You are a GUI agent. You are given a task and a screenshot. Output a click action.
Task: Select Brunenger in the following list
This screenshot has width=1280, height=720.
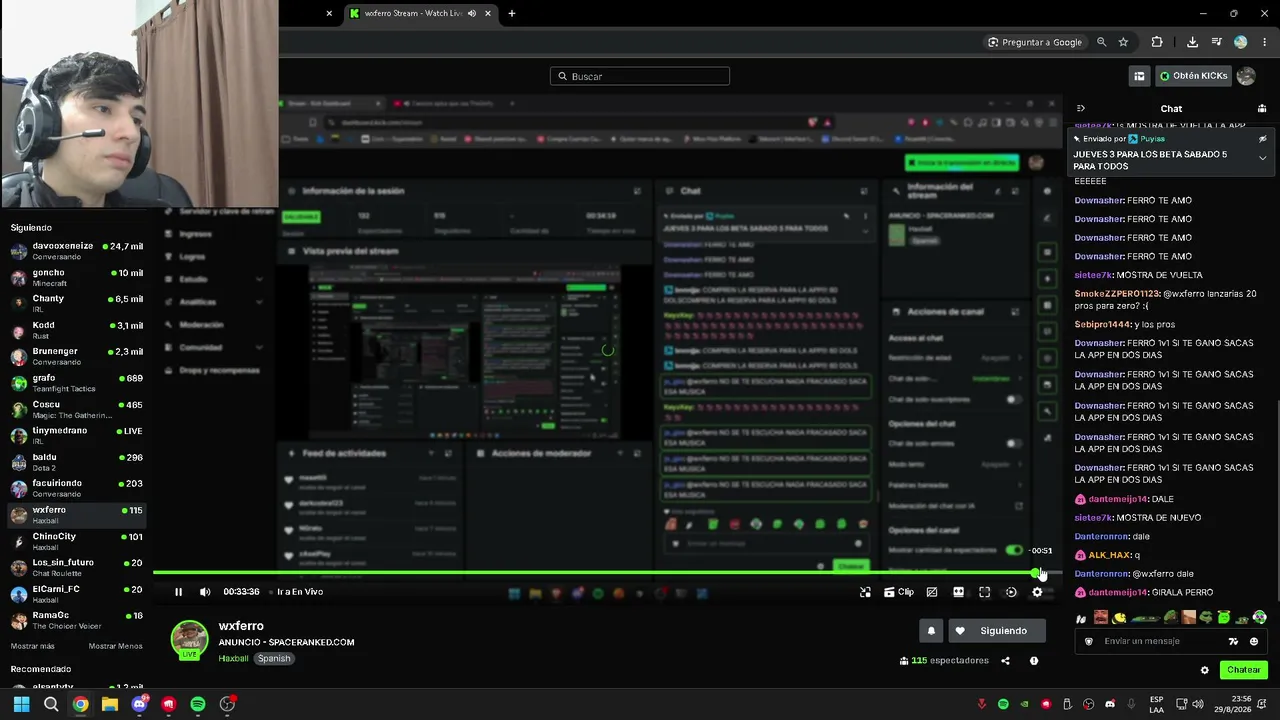point(76,357)
